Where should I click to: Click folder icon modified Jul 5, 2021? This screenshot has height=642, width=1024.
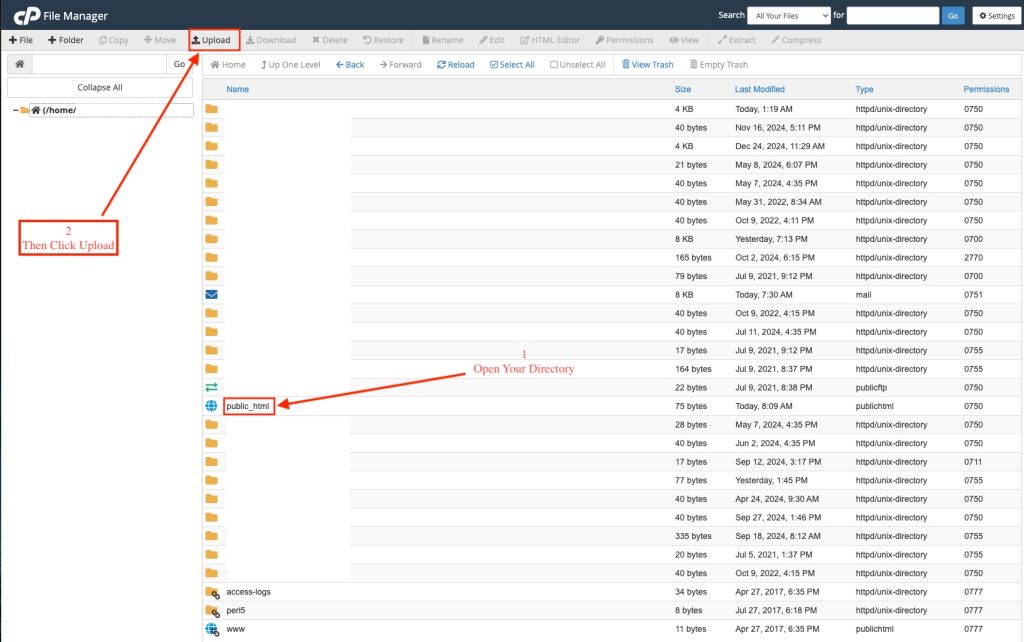[211, 554]
